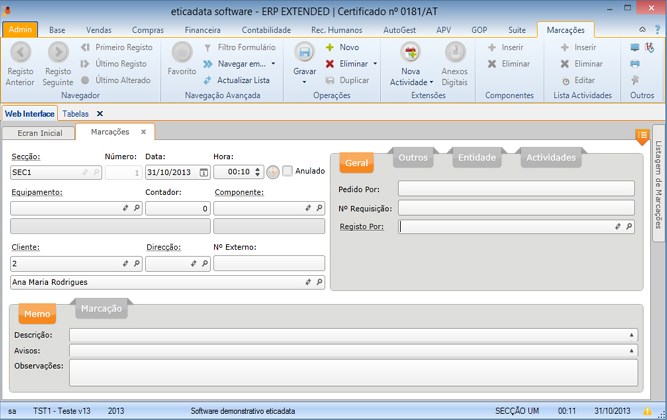
Task: Go to Registo Anterior record
Action: (x=20, y=54)
